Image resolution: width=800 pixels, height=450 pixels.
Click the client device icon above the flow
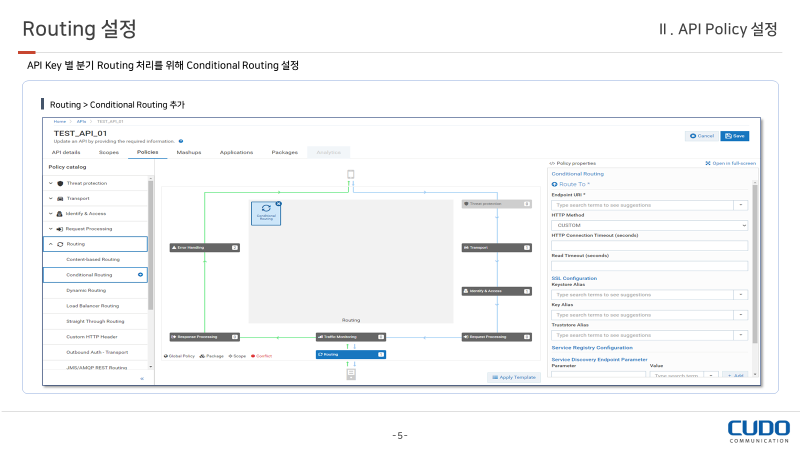tap(350, 175)
